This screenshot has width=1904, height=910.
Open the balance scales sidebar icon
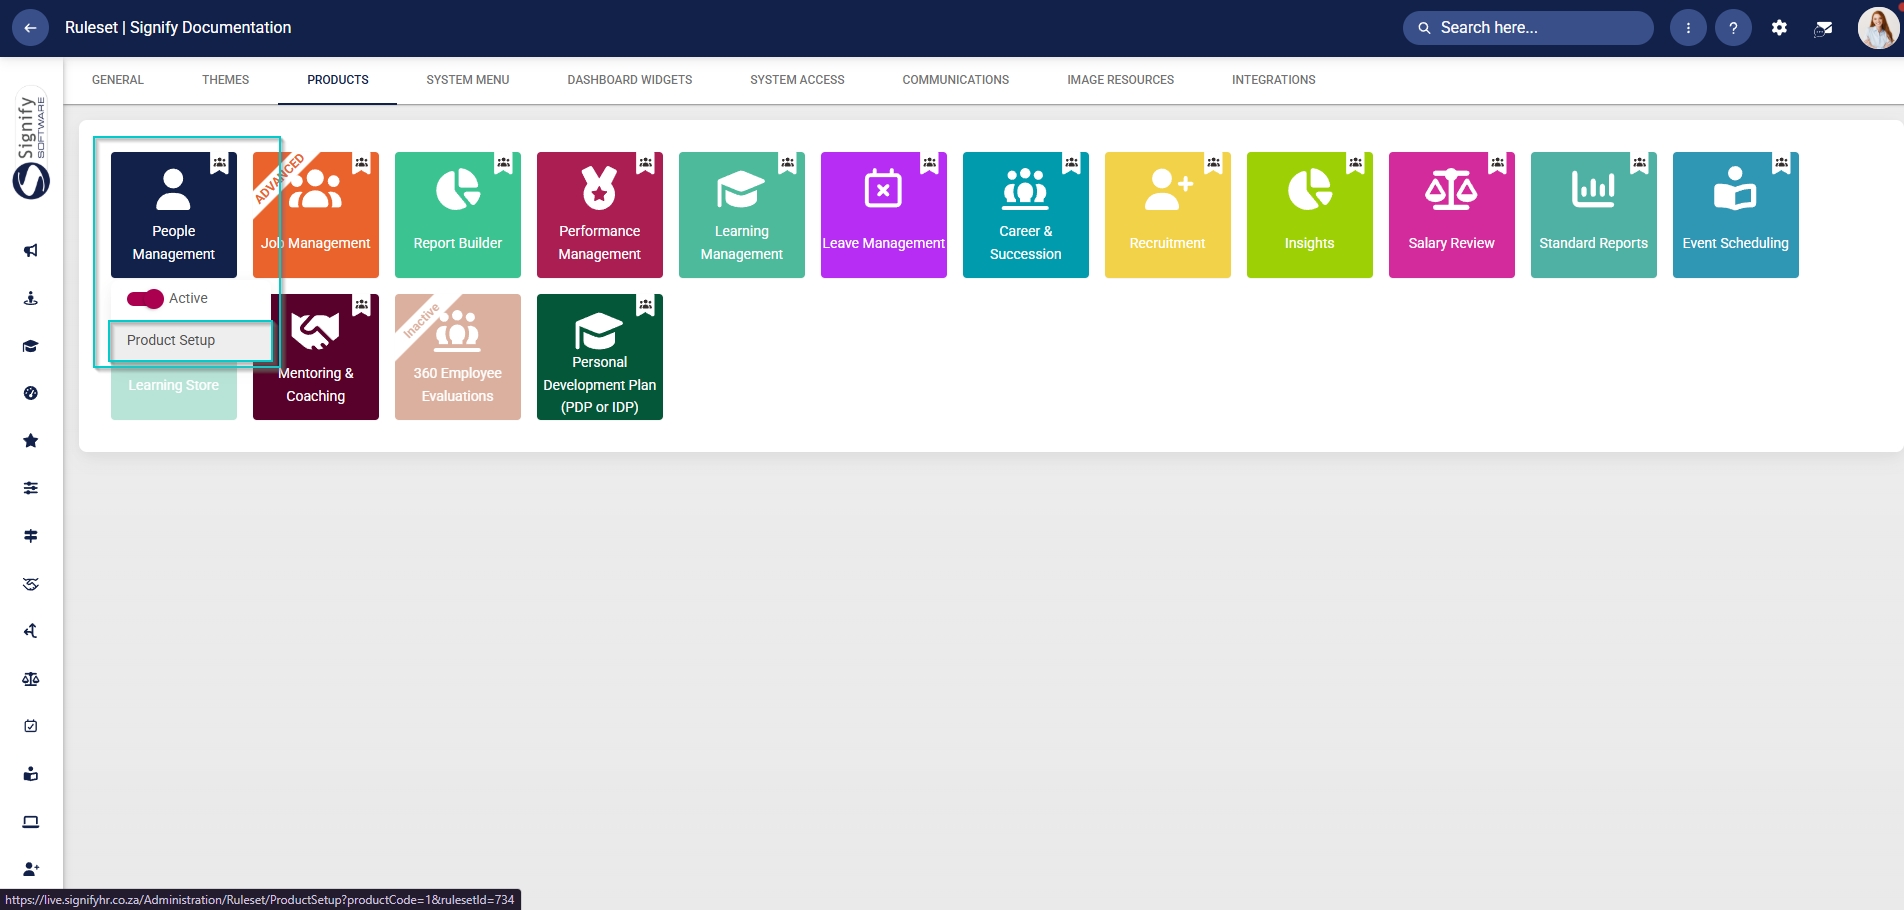pyautogui.click(x=31, y=679)
